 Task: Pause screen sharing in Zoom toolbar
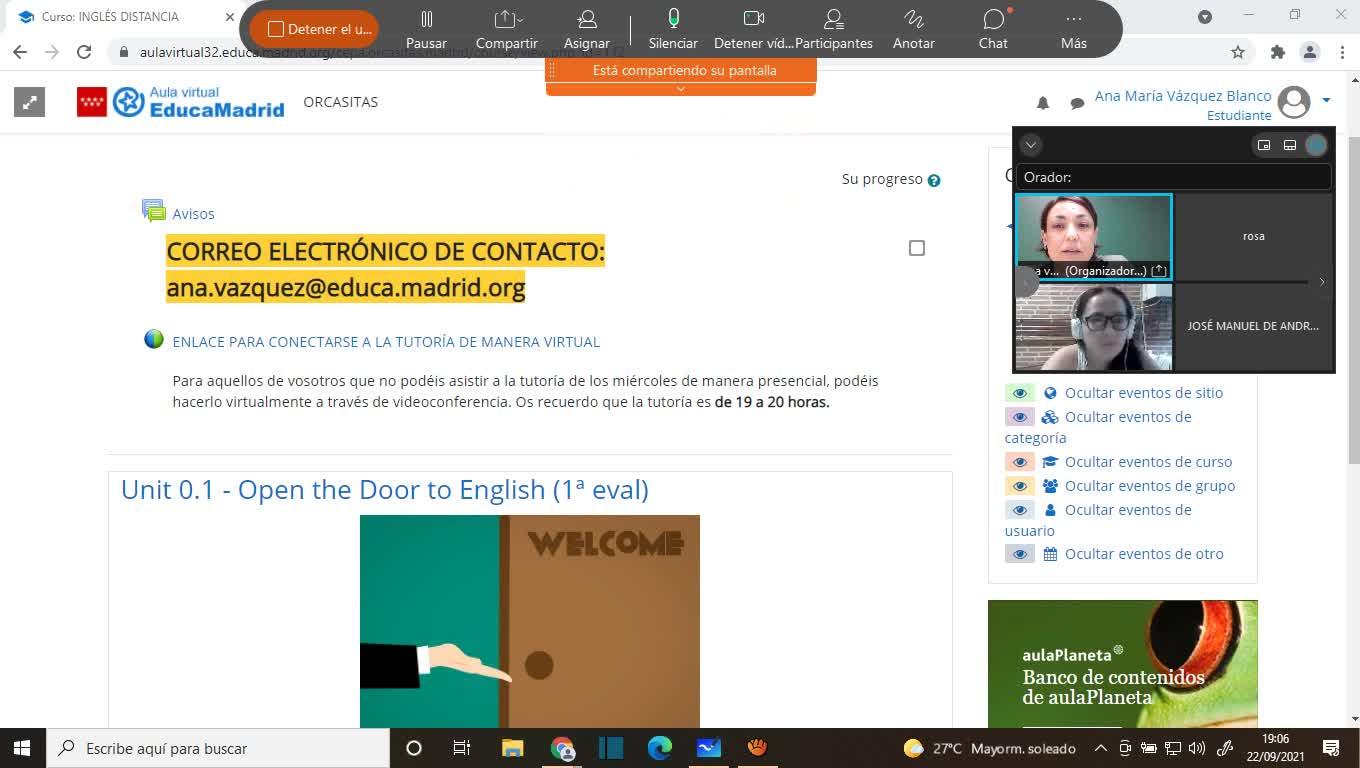427,29
